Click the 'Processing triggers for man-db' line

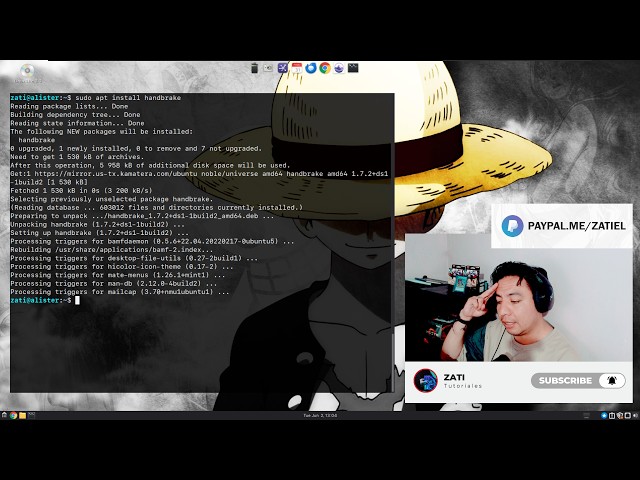[x=113, y=284]
